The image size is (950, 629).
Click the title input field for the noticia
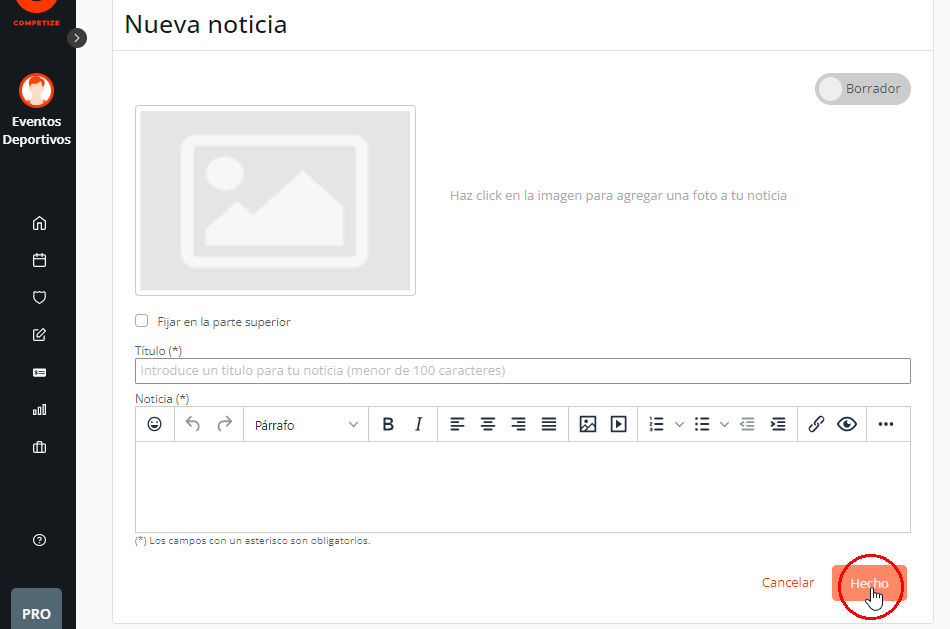pos(522,371)
